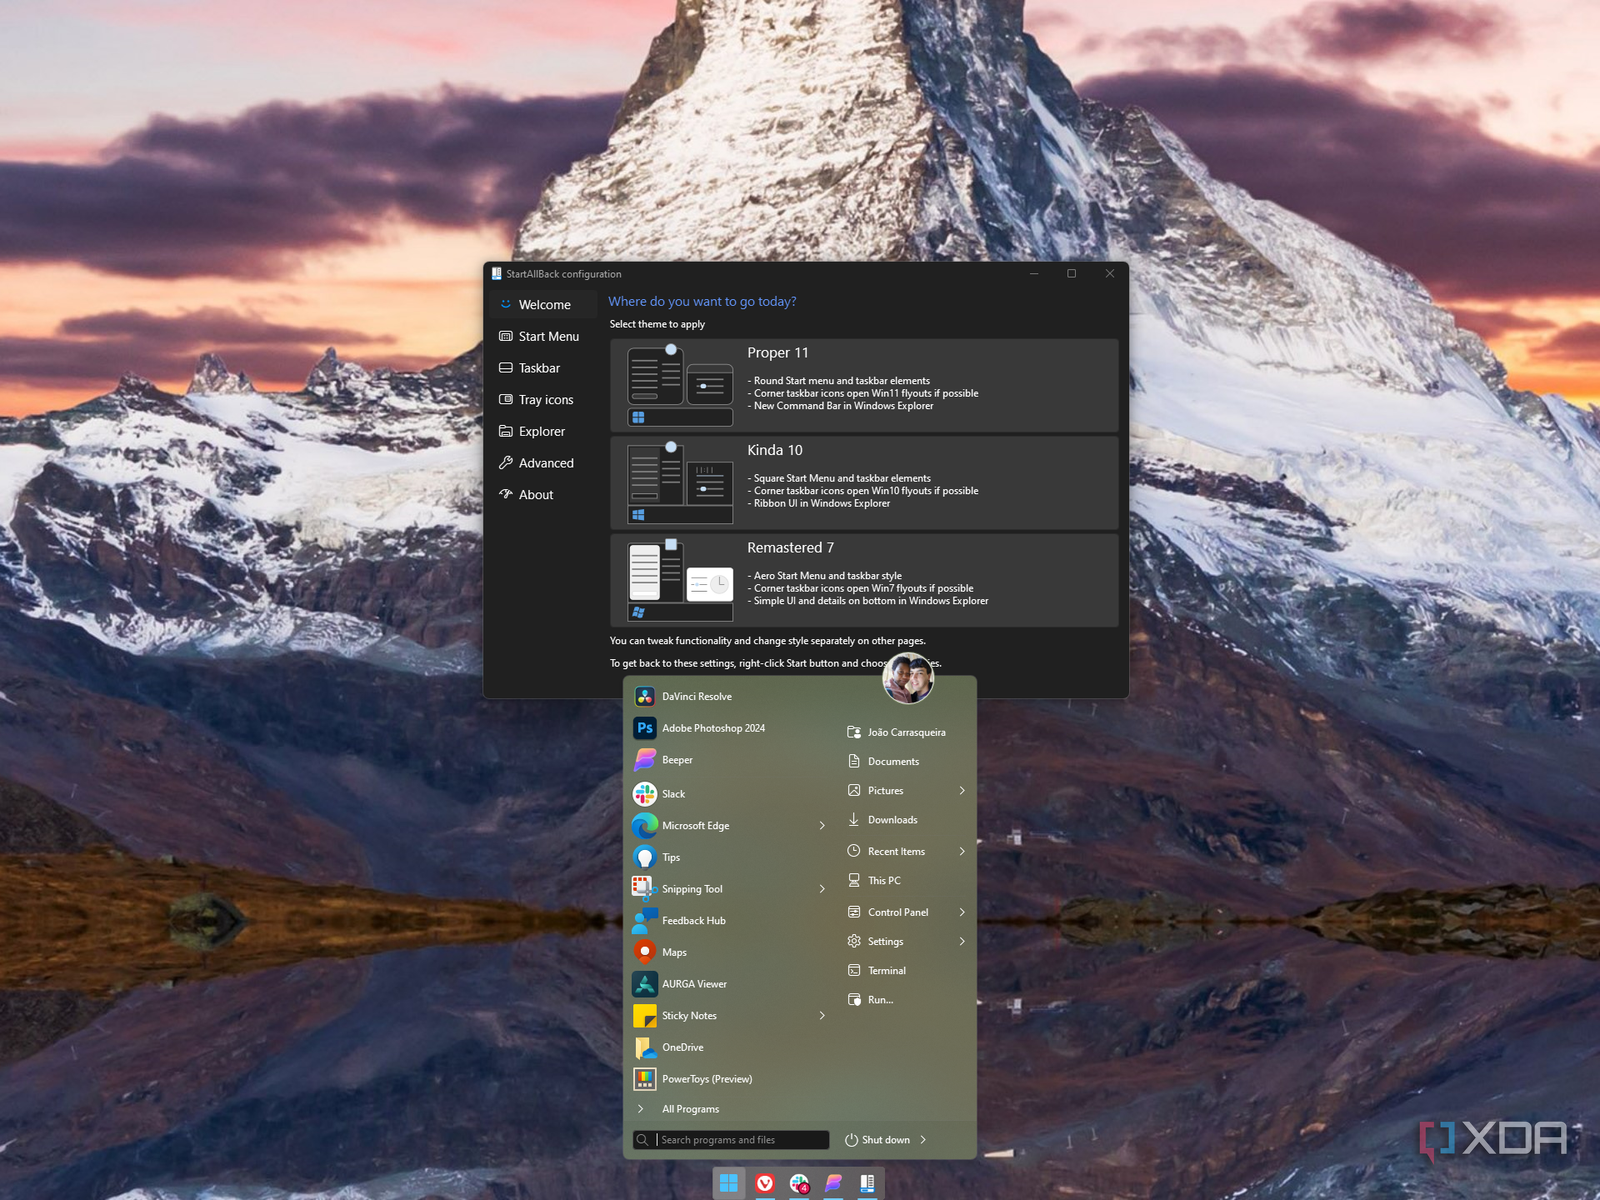Screen dimensions: 1600x1200
Task: Open AURGA Viewer
Action: tap(694, 985)
